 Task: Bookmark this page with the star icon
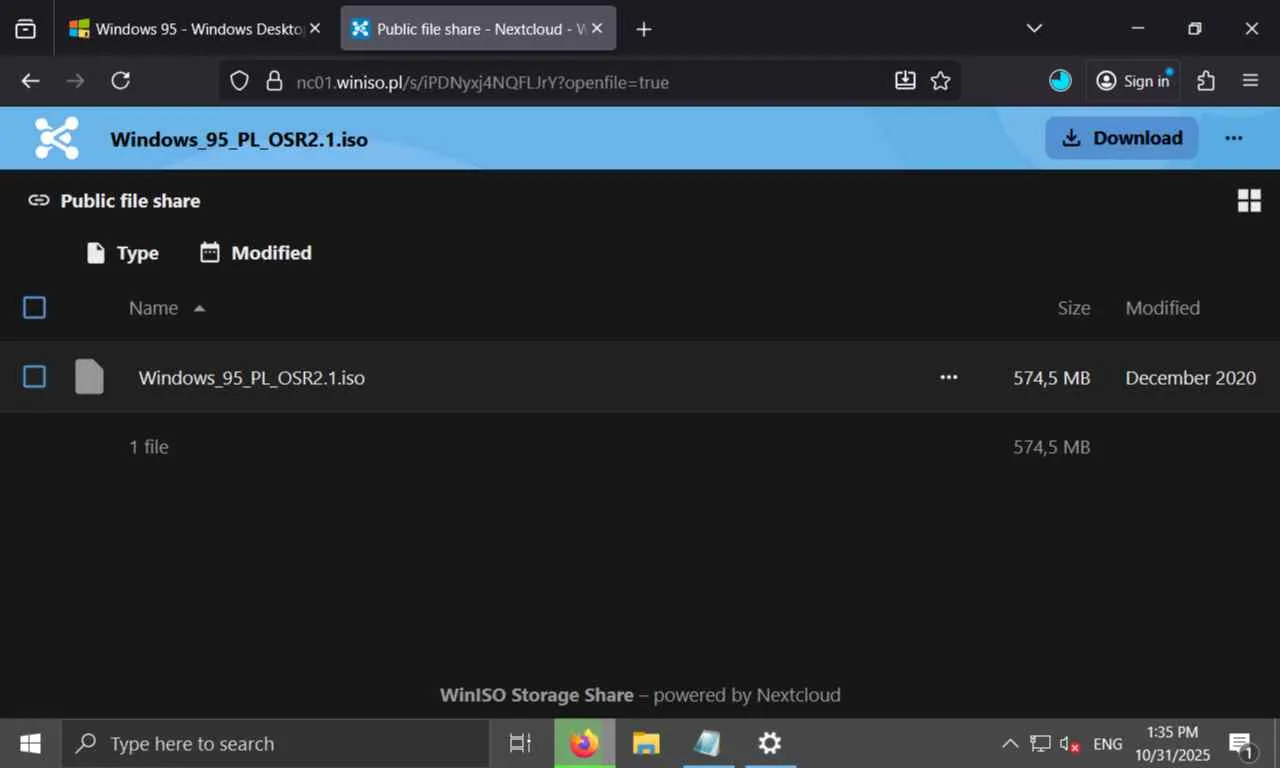pyautogui.click(x=940, y=81)
